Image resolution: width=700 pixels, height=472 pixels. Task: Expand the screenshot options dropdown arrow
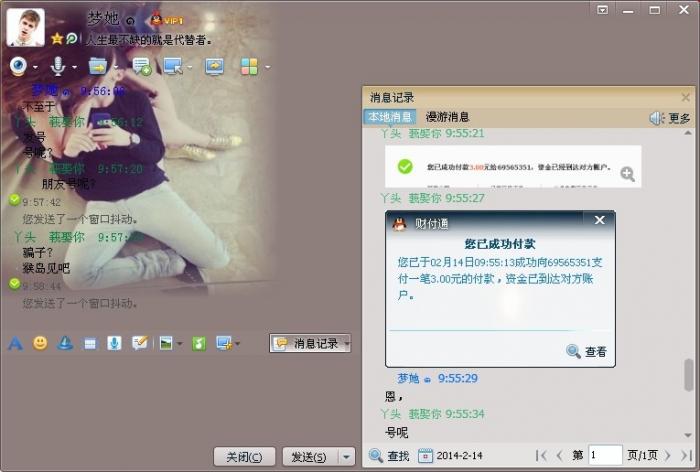[x=238, y=343]
